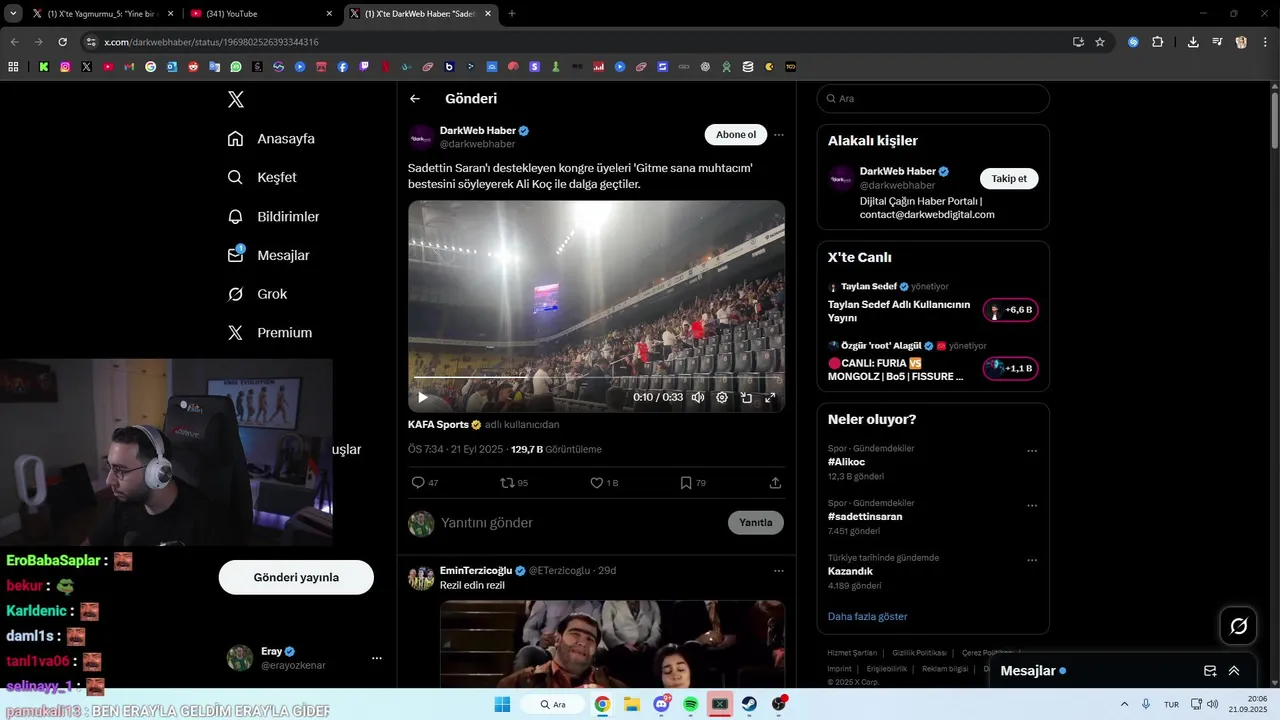
Task: Open options for Kazandık trend
Action: point(1032,561)
